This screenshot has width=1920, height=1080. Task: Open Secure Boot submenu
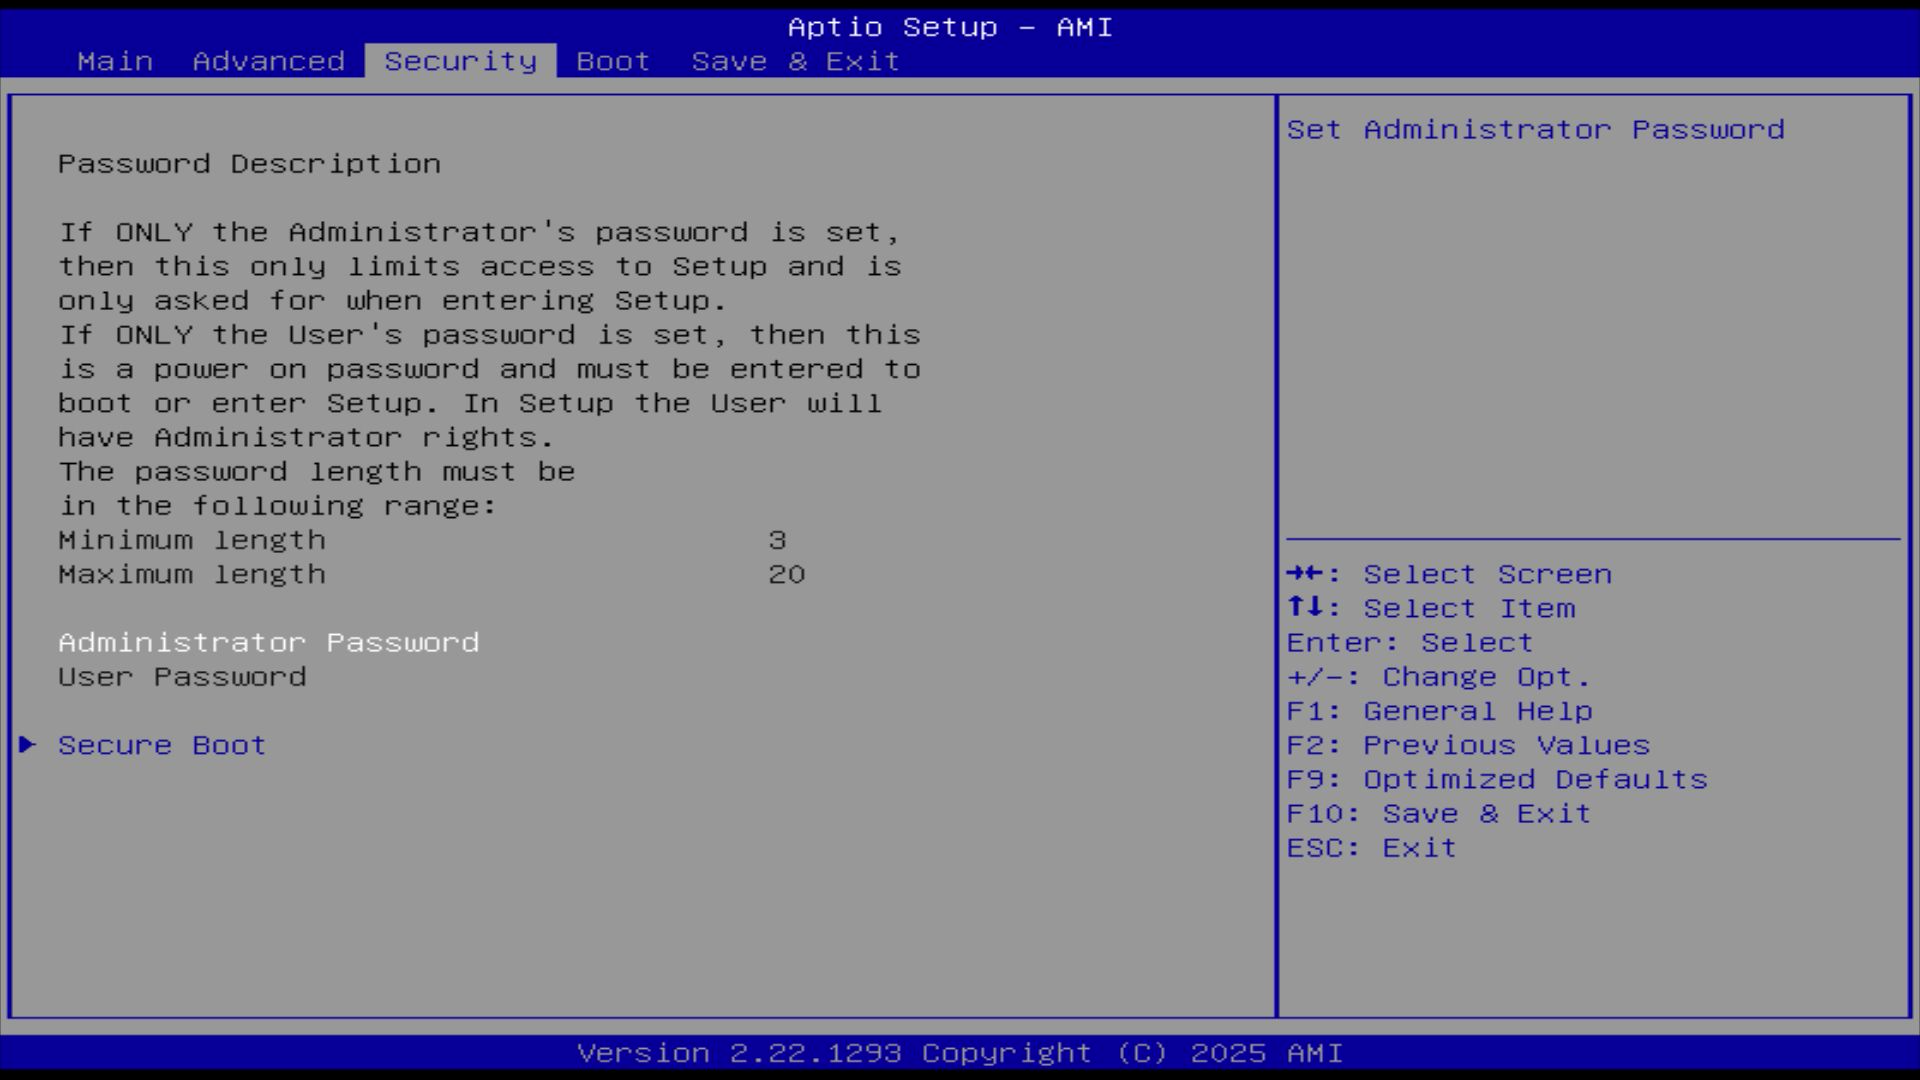pos(162,745)
